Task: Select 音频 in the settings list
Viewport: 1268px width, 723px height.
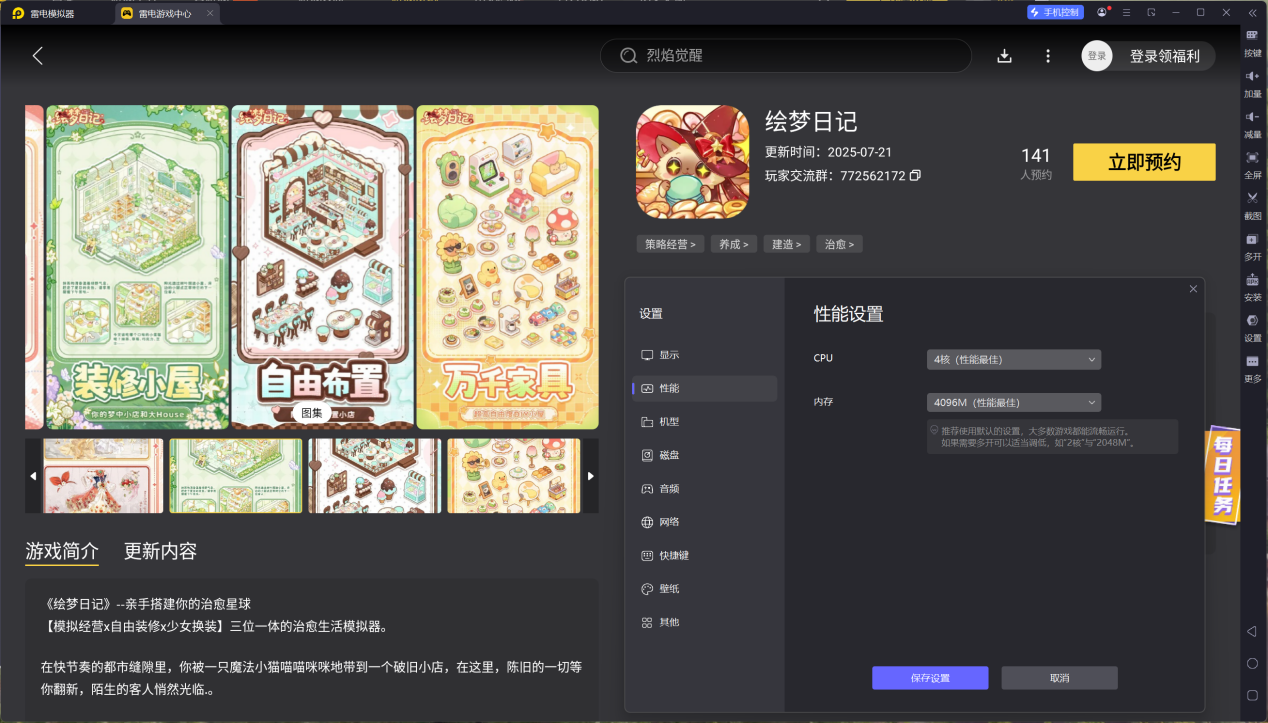Action: [705, 489]
